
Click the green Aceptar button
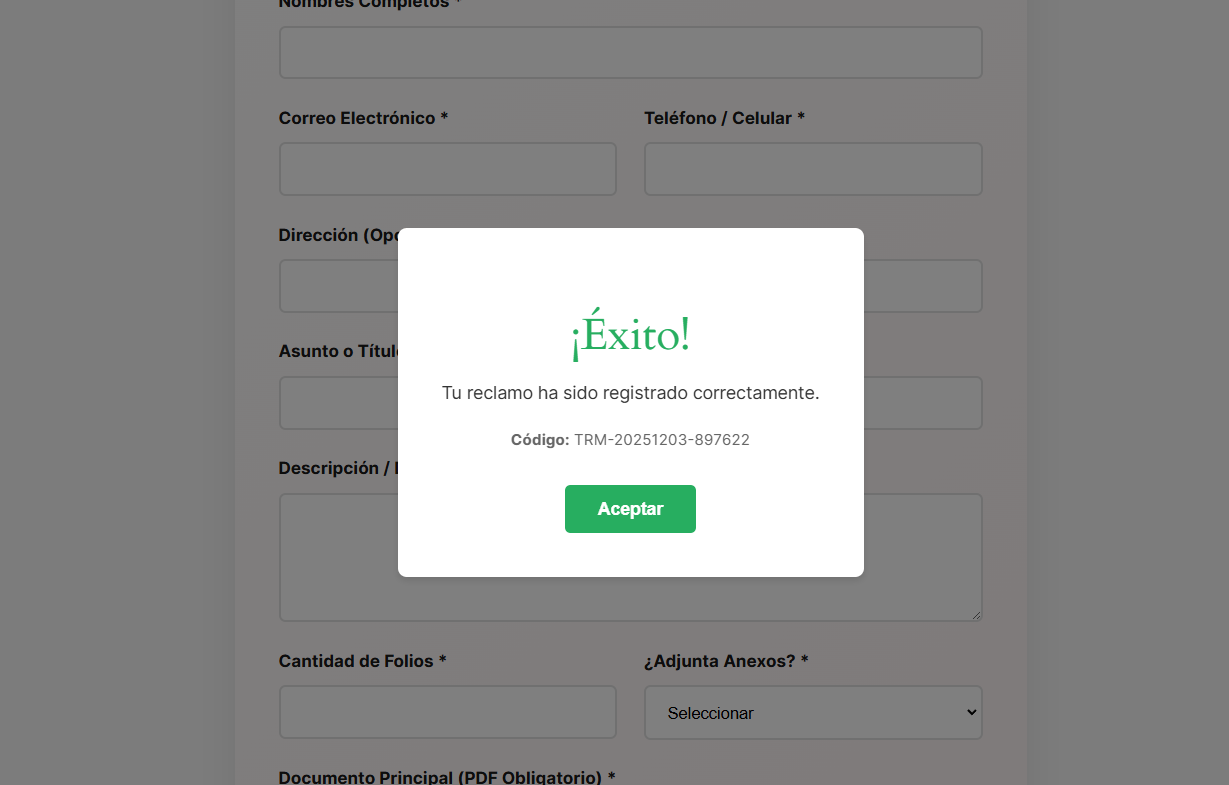(x=630, y=509)
